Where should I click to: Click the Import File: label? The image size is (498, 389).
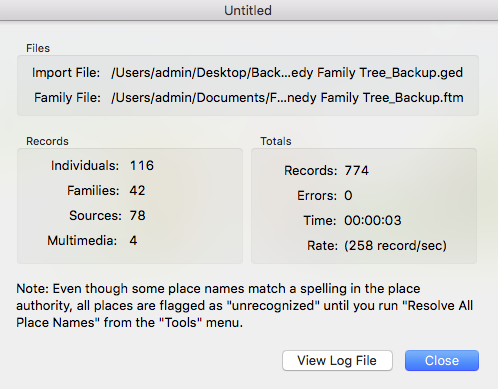(66, 73)
